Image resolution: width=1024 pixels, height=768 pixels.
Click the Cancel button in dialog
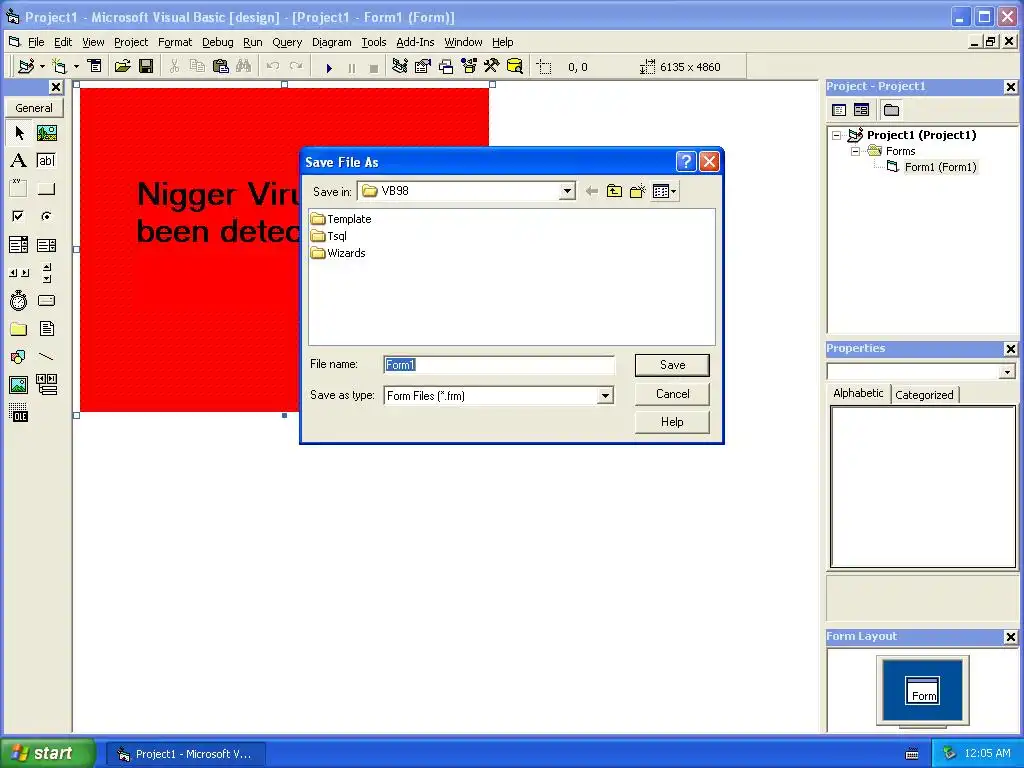click(x=672, y=394)
